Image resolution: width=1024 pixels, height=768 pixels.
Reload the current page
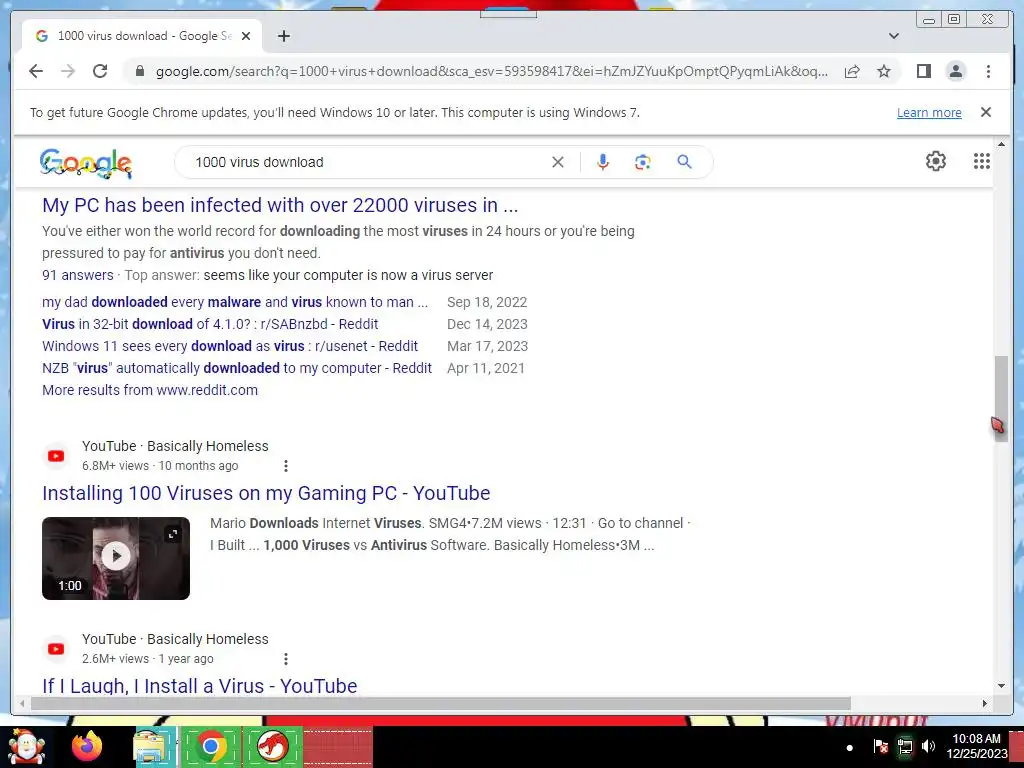(x=100, y=71)
